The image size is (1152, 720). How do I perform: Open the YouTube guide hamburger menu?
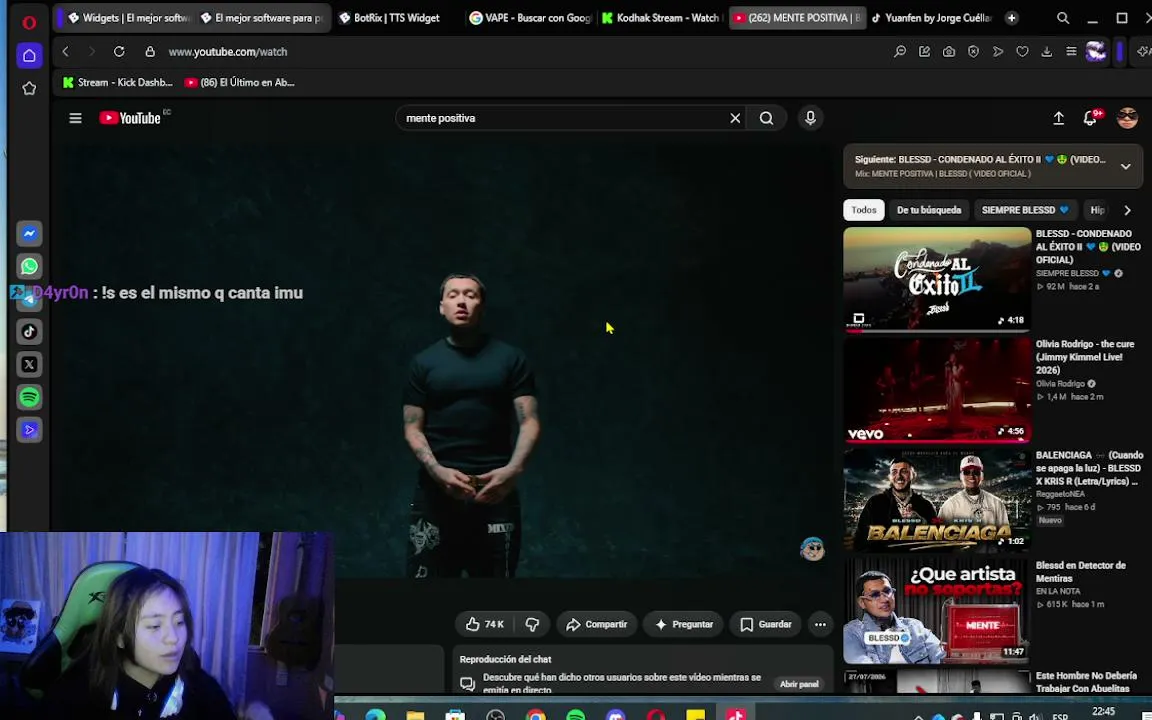75,118
